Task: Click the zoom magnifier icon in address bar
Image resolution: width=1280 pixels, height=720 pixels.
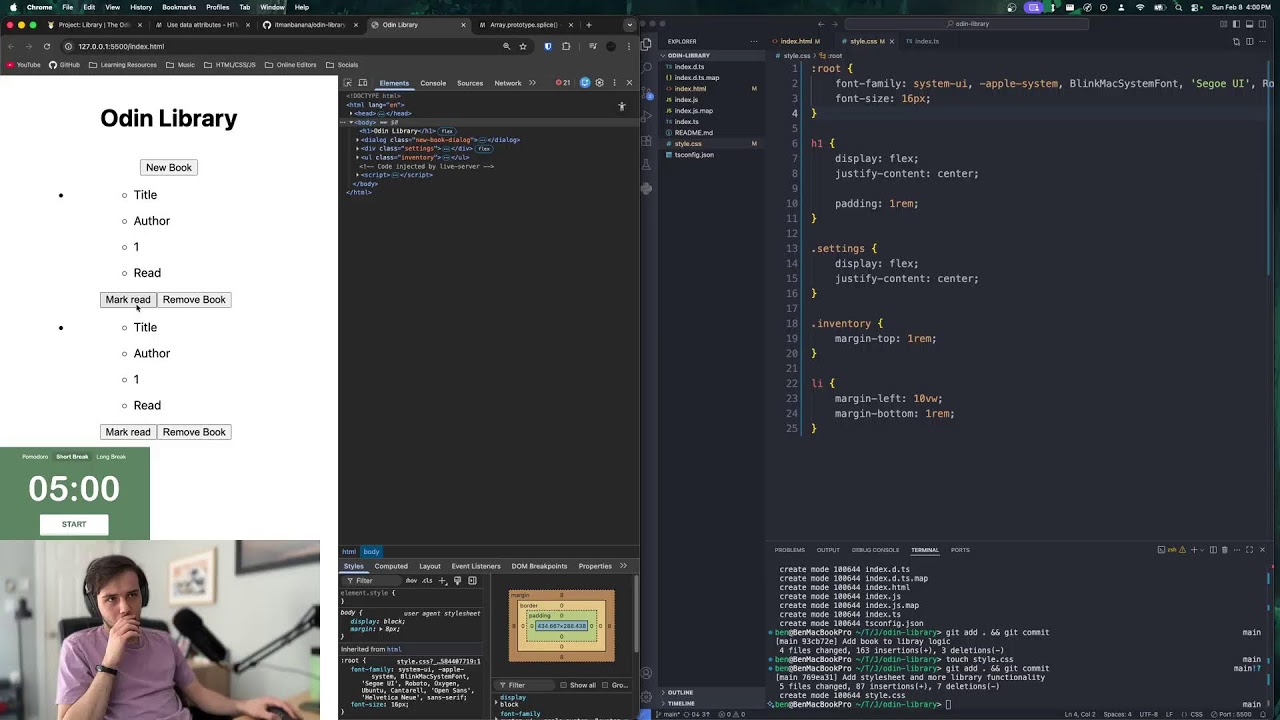Action: point(506,46)
